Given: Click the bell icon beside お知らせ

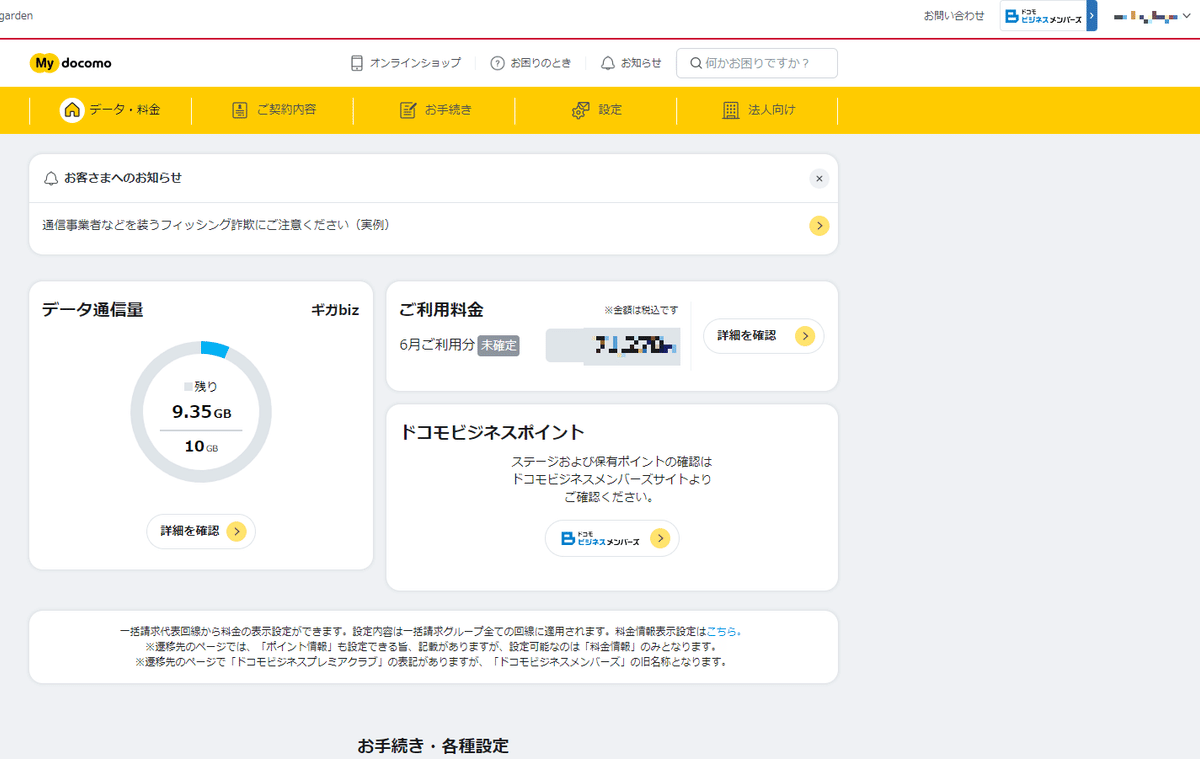Looking at the screenshot, I should 608,63.
